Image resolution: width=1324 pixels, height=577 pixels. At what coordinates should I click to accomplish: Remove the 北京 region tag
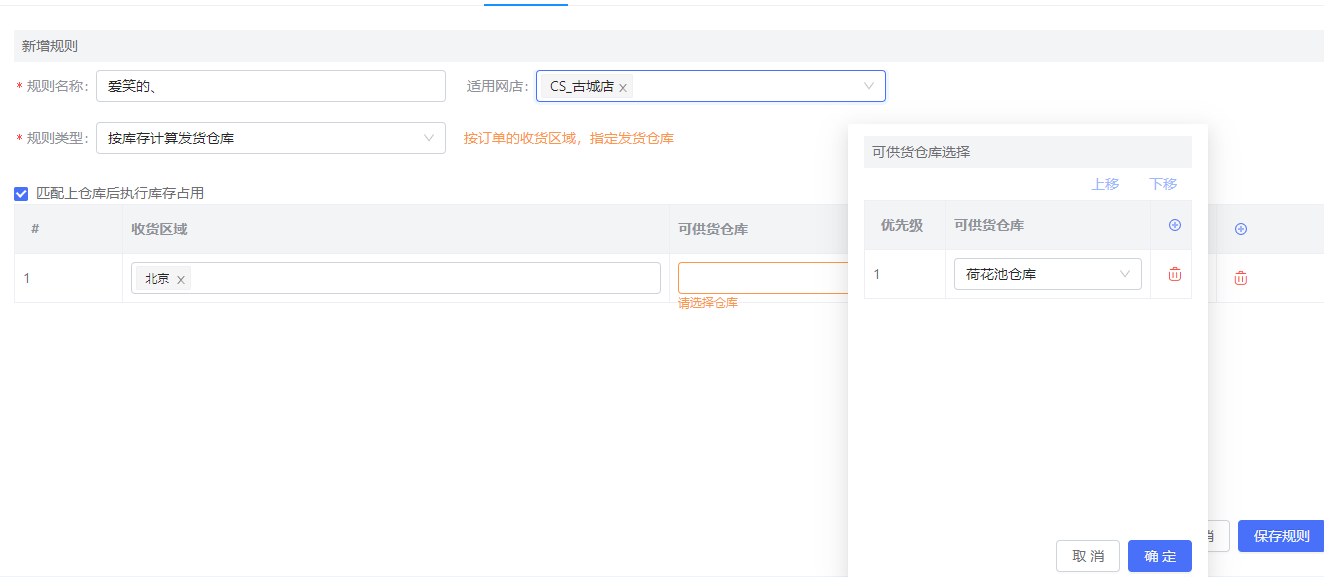(x=181, y=280)
